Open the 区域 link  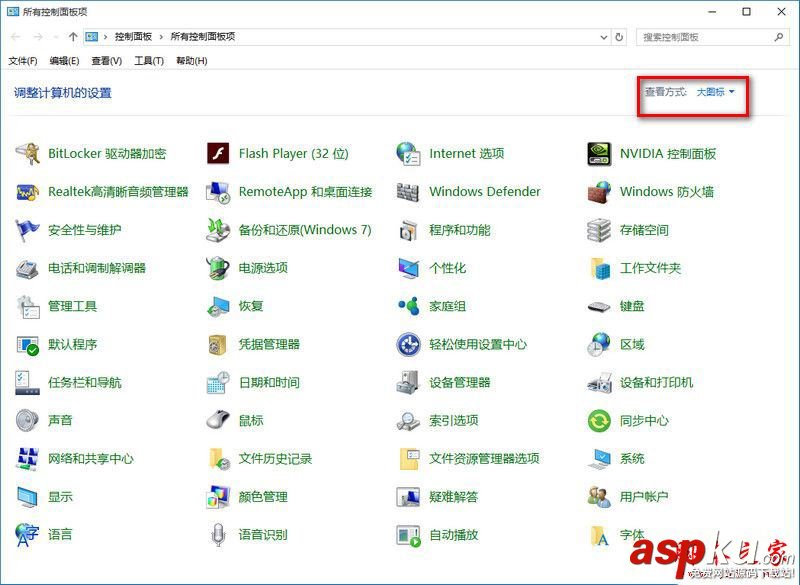632,344
